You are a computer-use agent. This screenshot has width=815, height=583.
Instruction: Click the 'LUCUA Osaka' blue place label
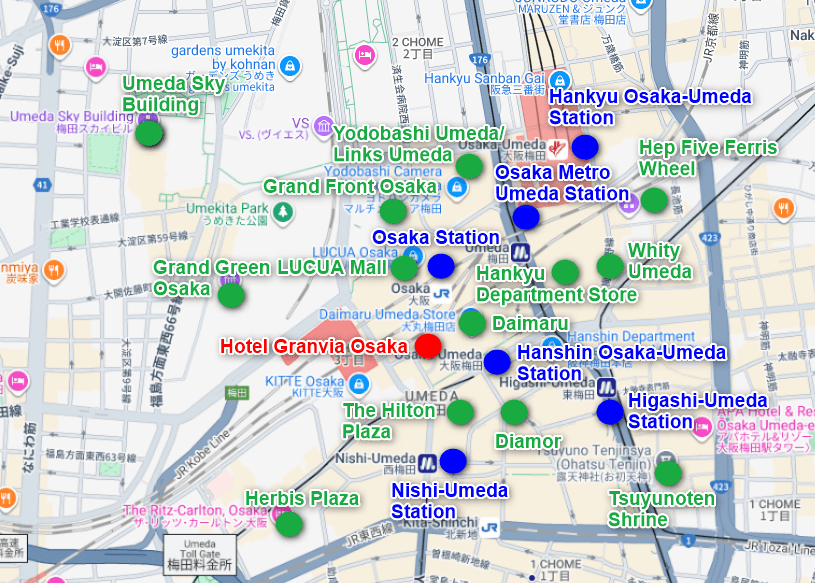click(x=355, y=253)
